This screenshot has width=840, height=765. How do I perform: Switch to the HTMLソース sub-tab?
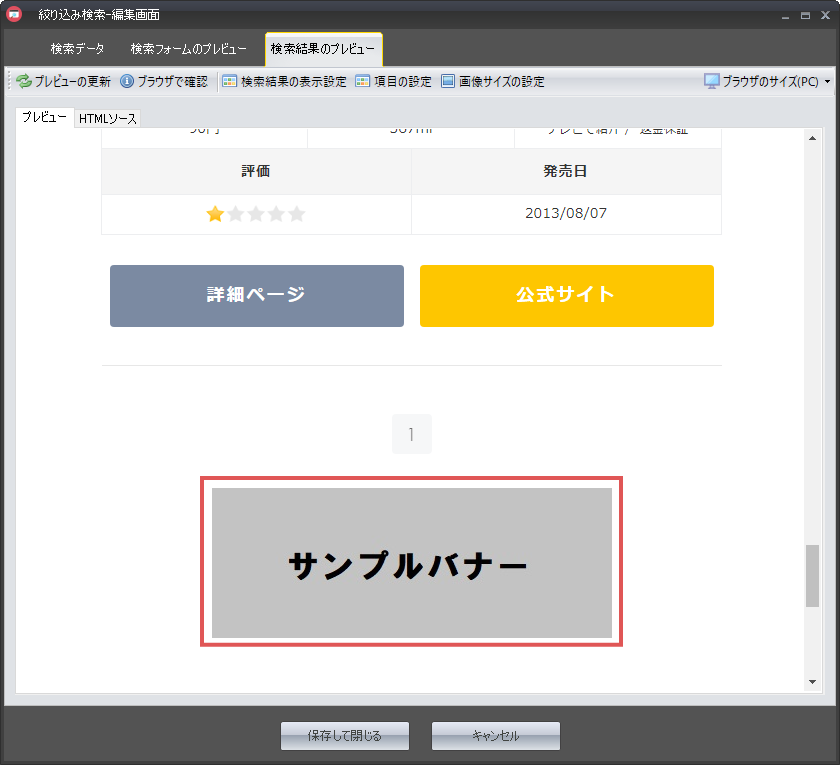click(108, 119)
